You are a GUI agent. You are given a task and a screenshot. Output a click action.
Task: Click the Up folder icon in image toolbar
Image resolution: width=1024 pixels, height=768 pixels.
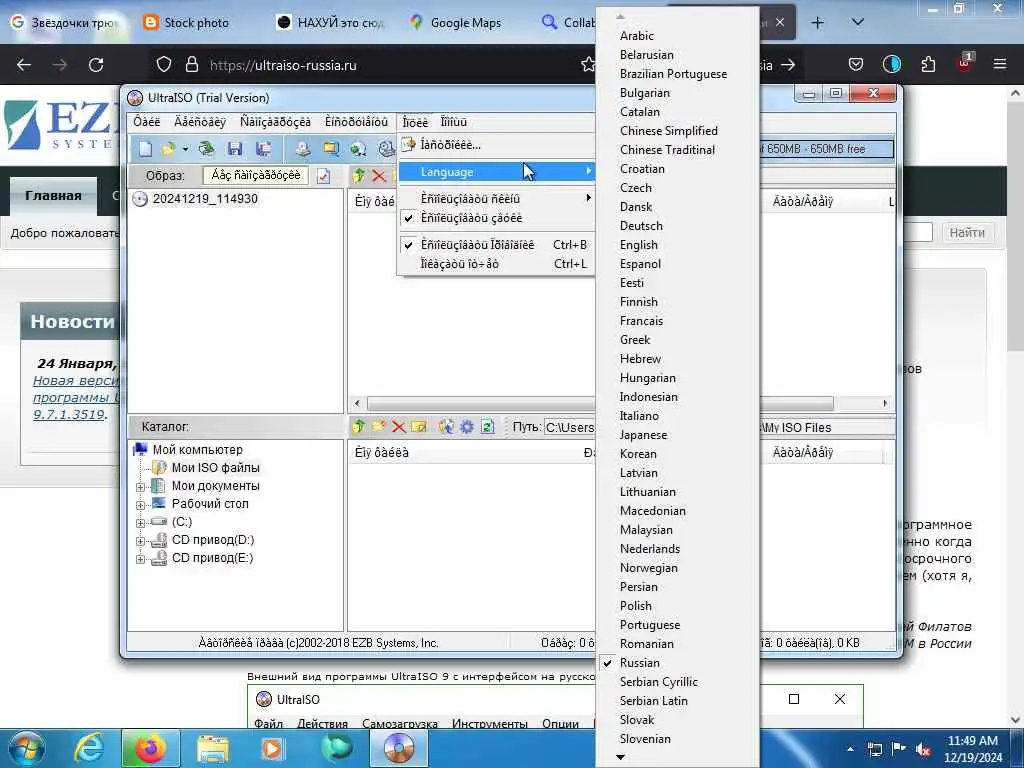[x=358, y=175]
